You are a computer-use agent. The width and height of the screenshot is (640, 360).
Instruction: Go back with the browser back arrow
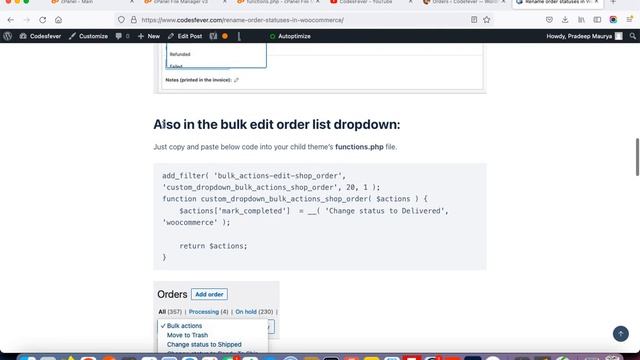point(11,20)
